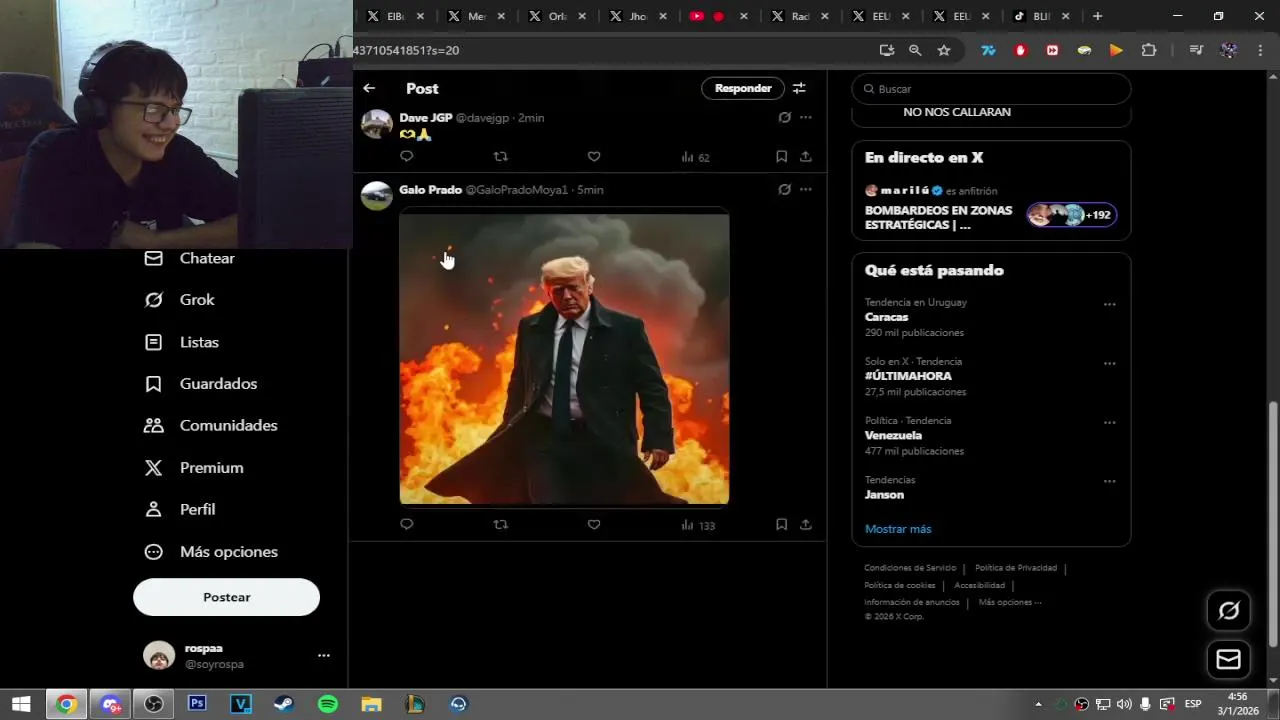Image resolution: width=1280 pixels, height=720 pixels.
Task: Expand Más opciones in the footer
Action: pyautogui.click(x=1010, y=602)
